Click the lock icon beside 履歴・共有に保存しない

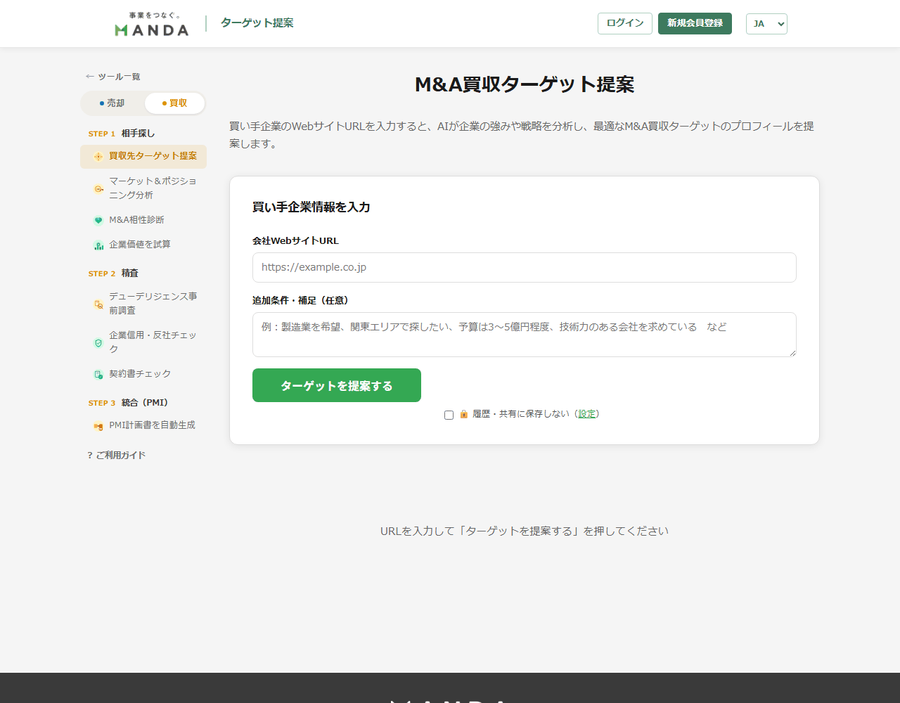pos(464,414)
